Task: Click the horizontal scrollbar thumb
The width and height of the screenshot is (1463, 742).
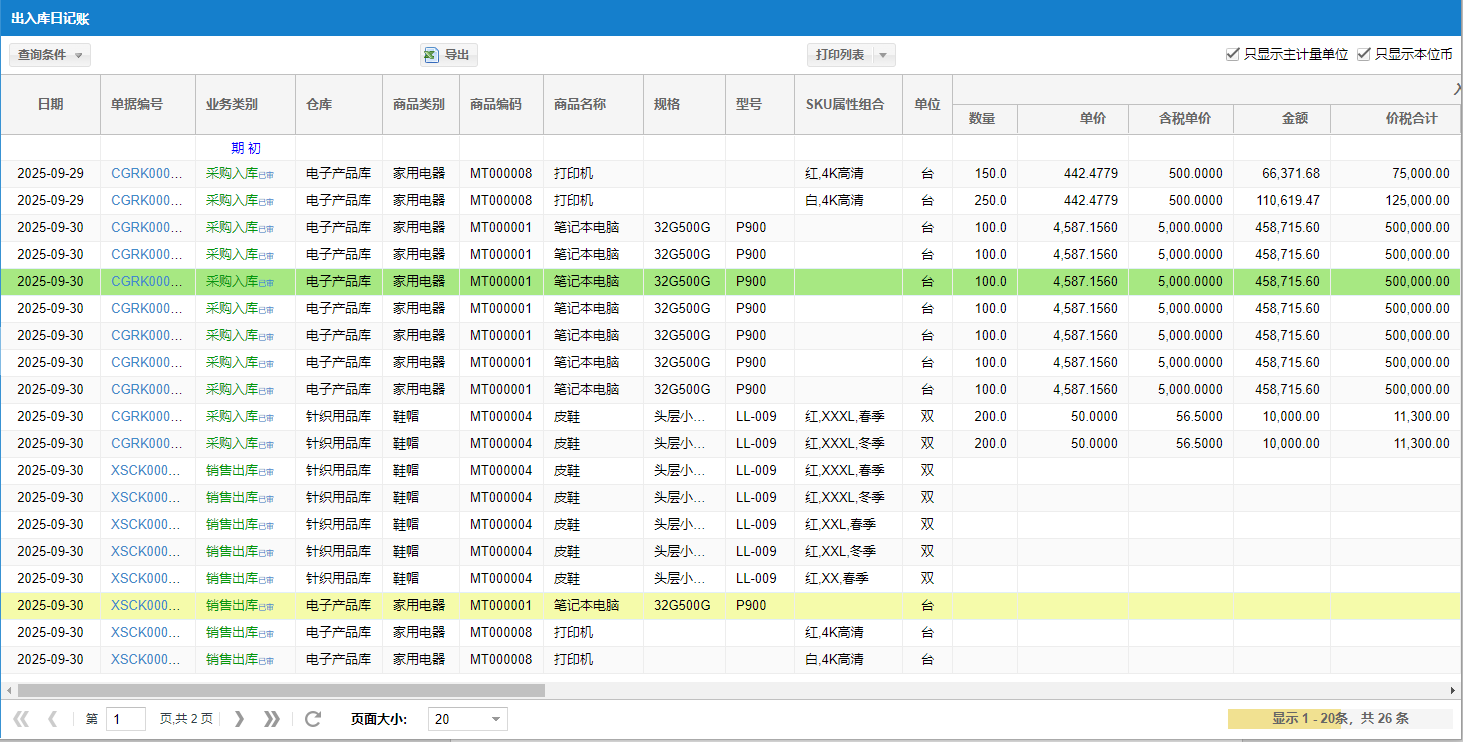Action: [x=280, y=690]
